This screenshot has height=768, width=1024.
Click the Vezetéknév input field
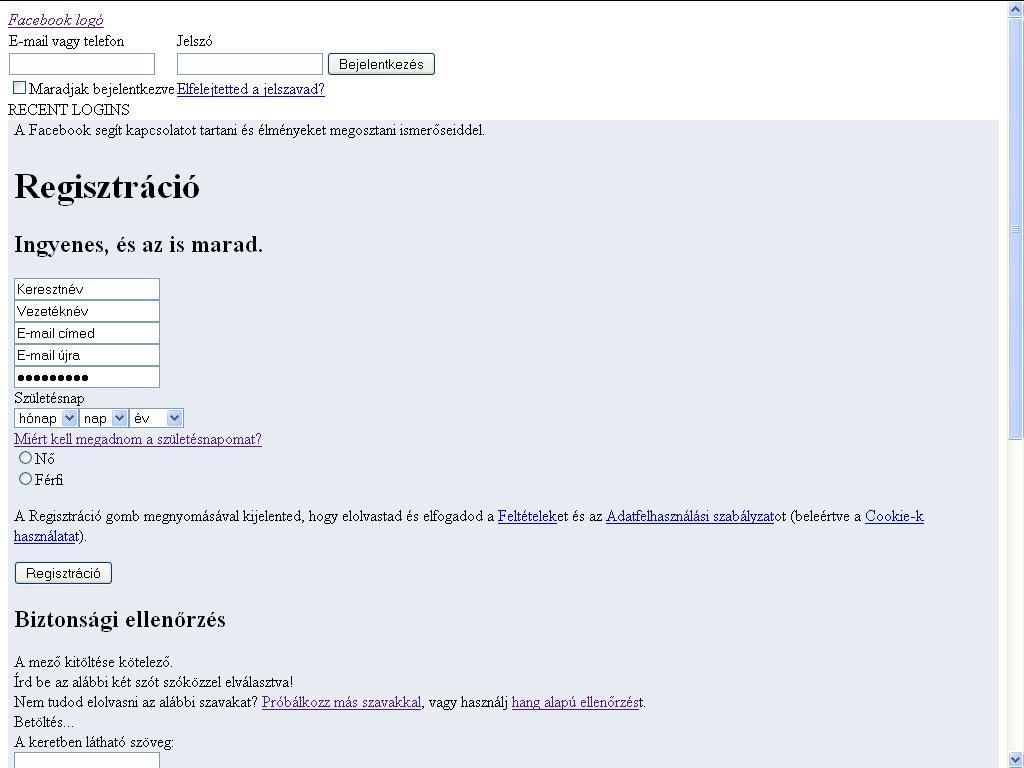(87, 312)
